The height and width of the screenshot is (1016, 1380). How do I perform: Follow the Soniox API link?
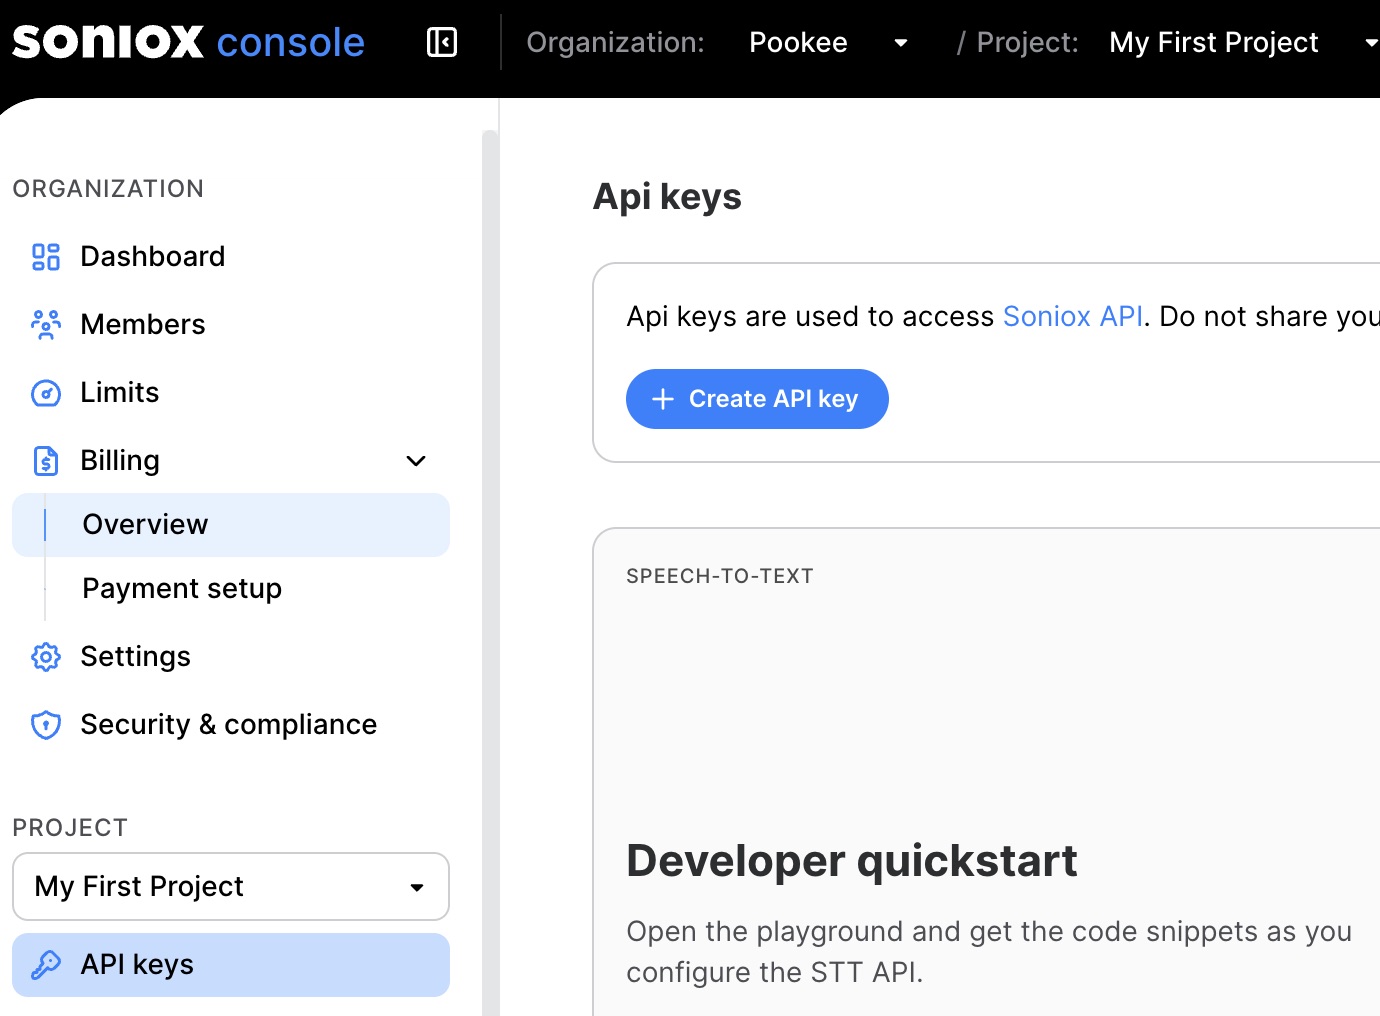click(1072, 316)
